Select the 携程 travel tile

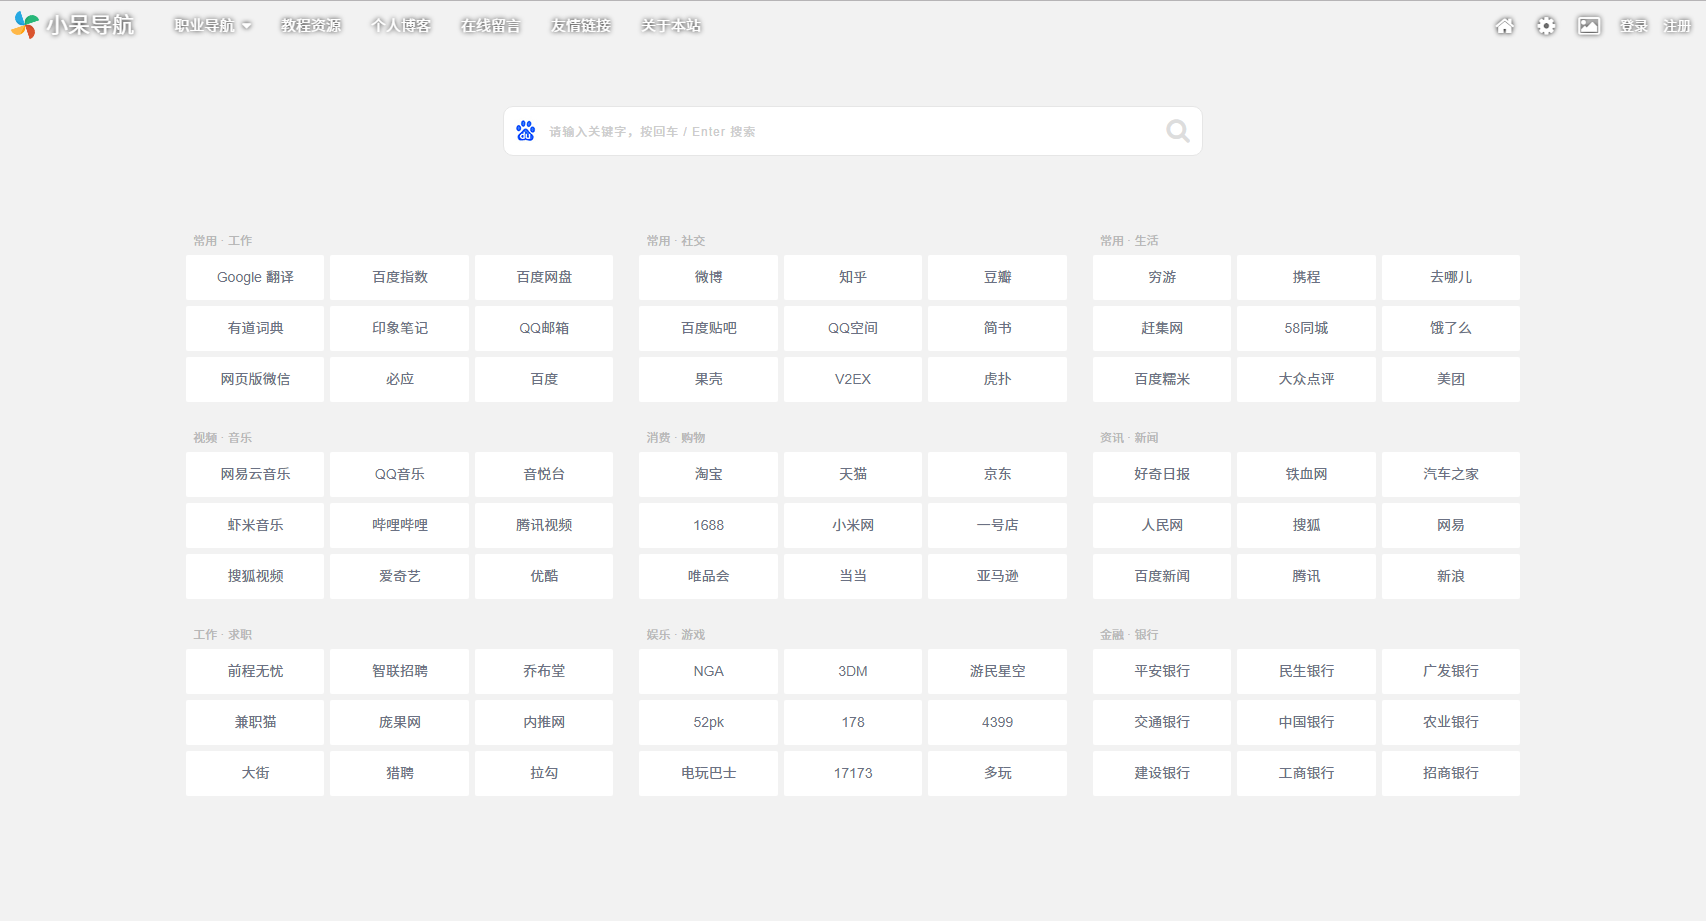[x=1306, y=277]
